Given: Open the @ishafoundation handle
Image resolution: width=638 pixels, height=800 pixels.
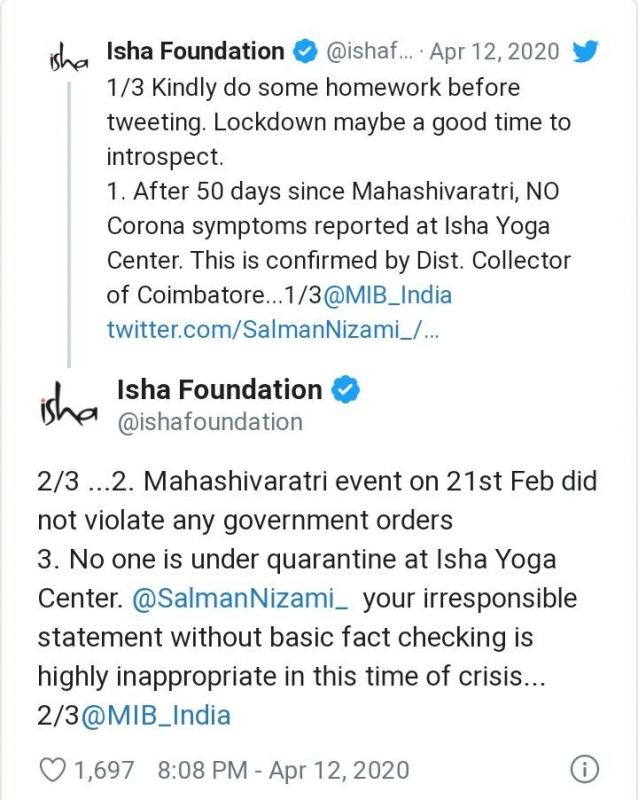Looking at the screenshot, I should coord(210,422).
